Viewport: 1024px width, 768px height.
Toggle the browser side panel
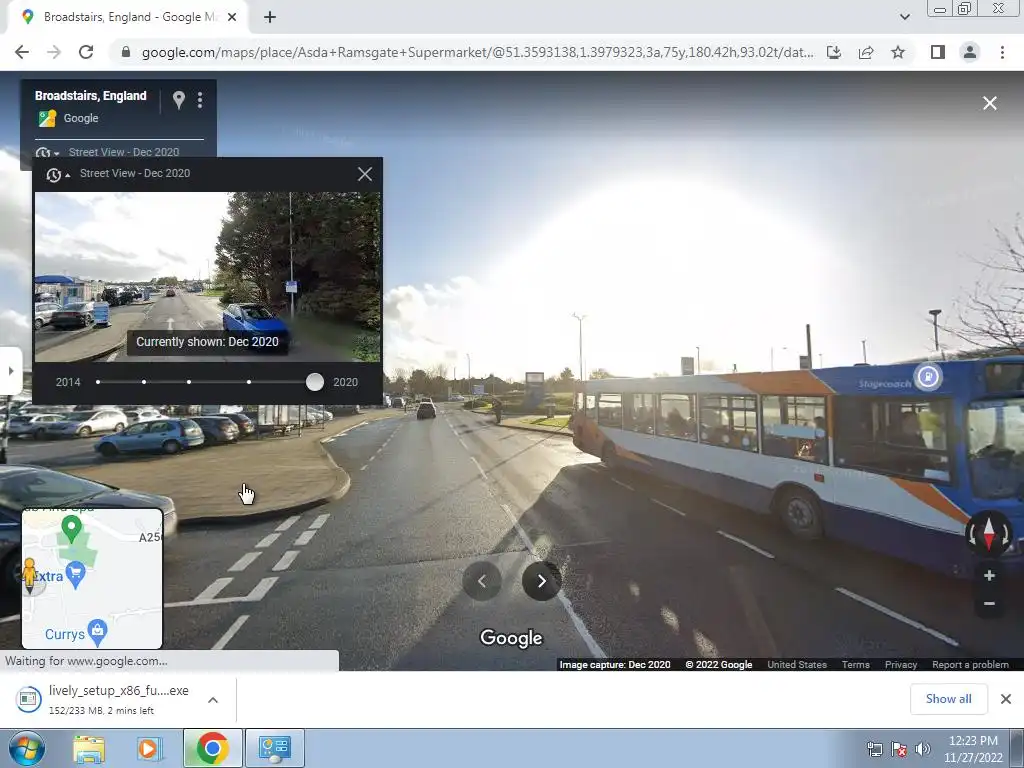tap(938, 52)
